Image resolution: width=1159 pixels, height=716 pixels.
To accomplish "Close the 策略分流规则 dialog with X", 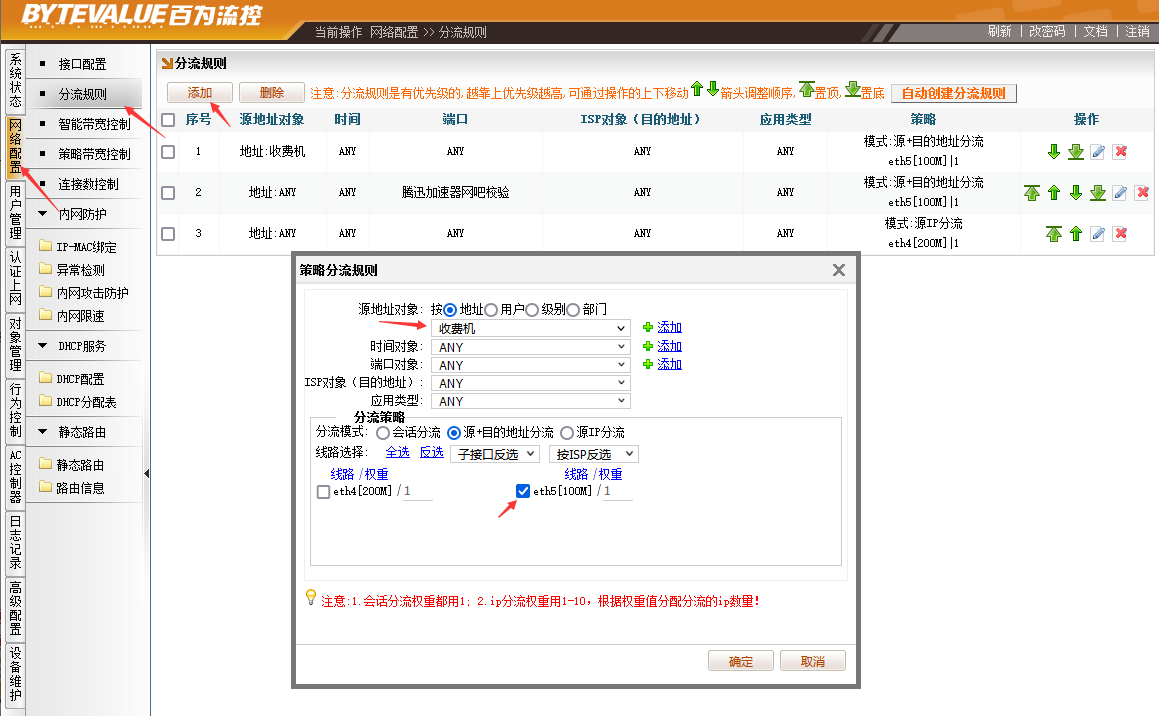I will point(839,270).
